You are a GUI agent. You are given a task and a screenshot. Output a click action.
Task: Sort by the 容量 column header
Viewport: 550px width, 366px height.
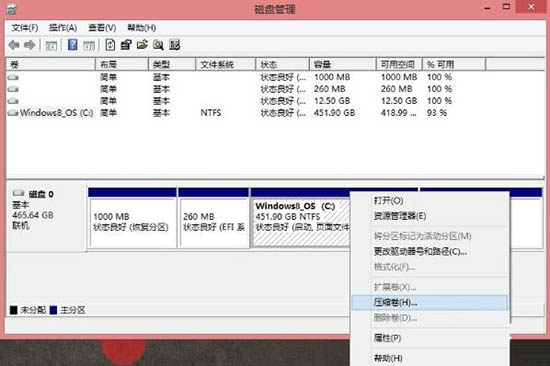point(343,65)
